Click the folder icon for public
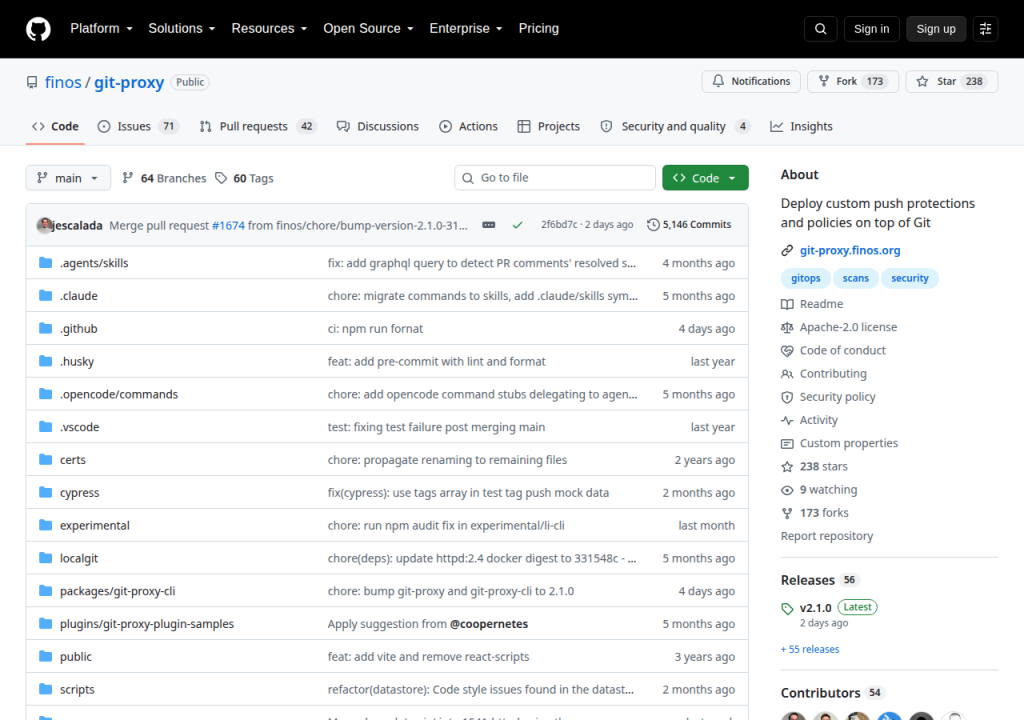This screenshot has width=1024, height=720. click(x=45, y=656)
